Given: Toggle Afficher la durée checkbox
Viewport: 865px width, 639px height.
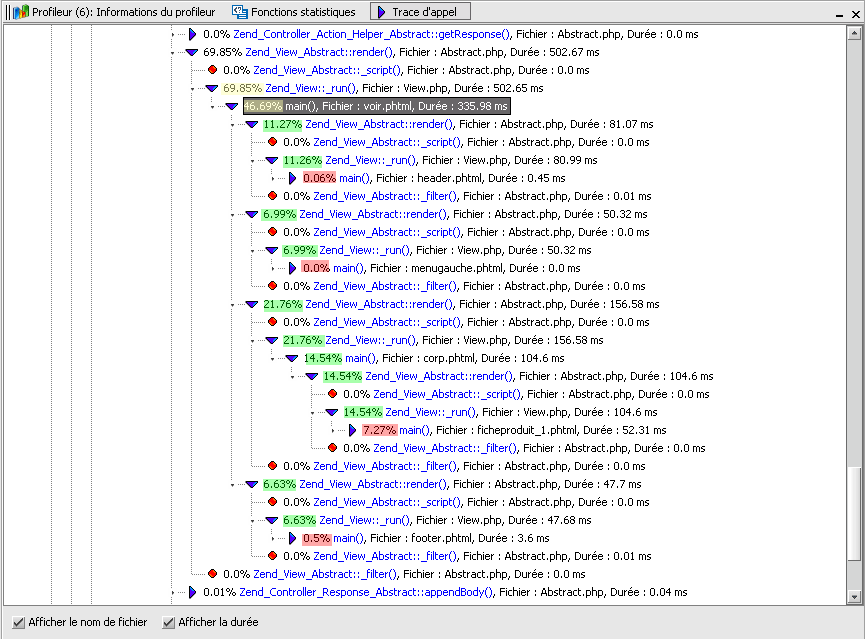Looking at the screenshot, I should click(x=169, y=622).
